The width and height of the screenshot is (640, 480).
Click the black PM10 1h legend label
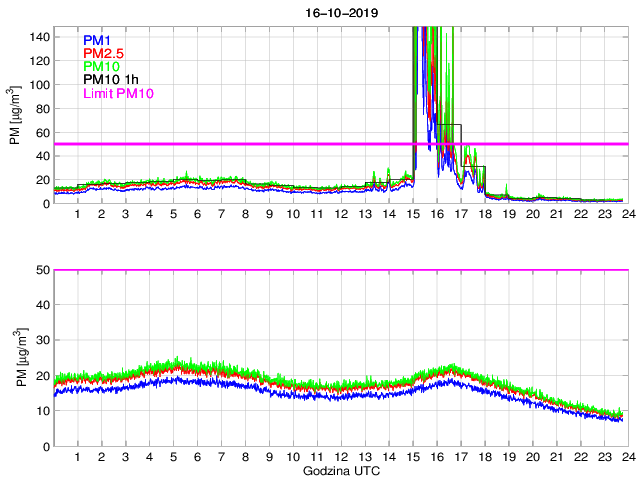[x=109, y=79]
